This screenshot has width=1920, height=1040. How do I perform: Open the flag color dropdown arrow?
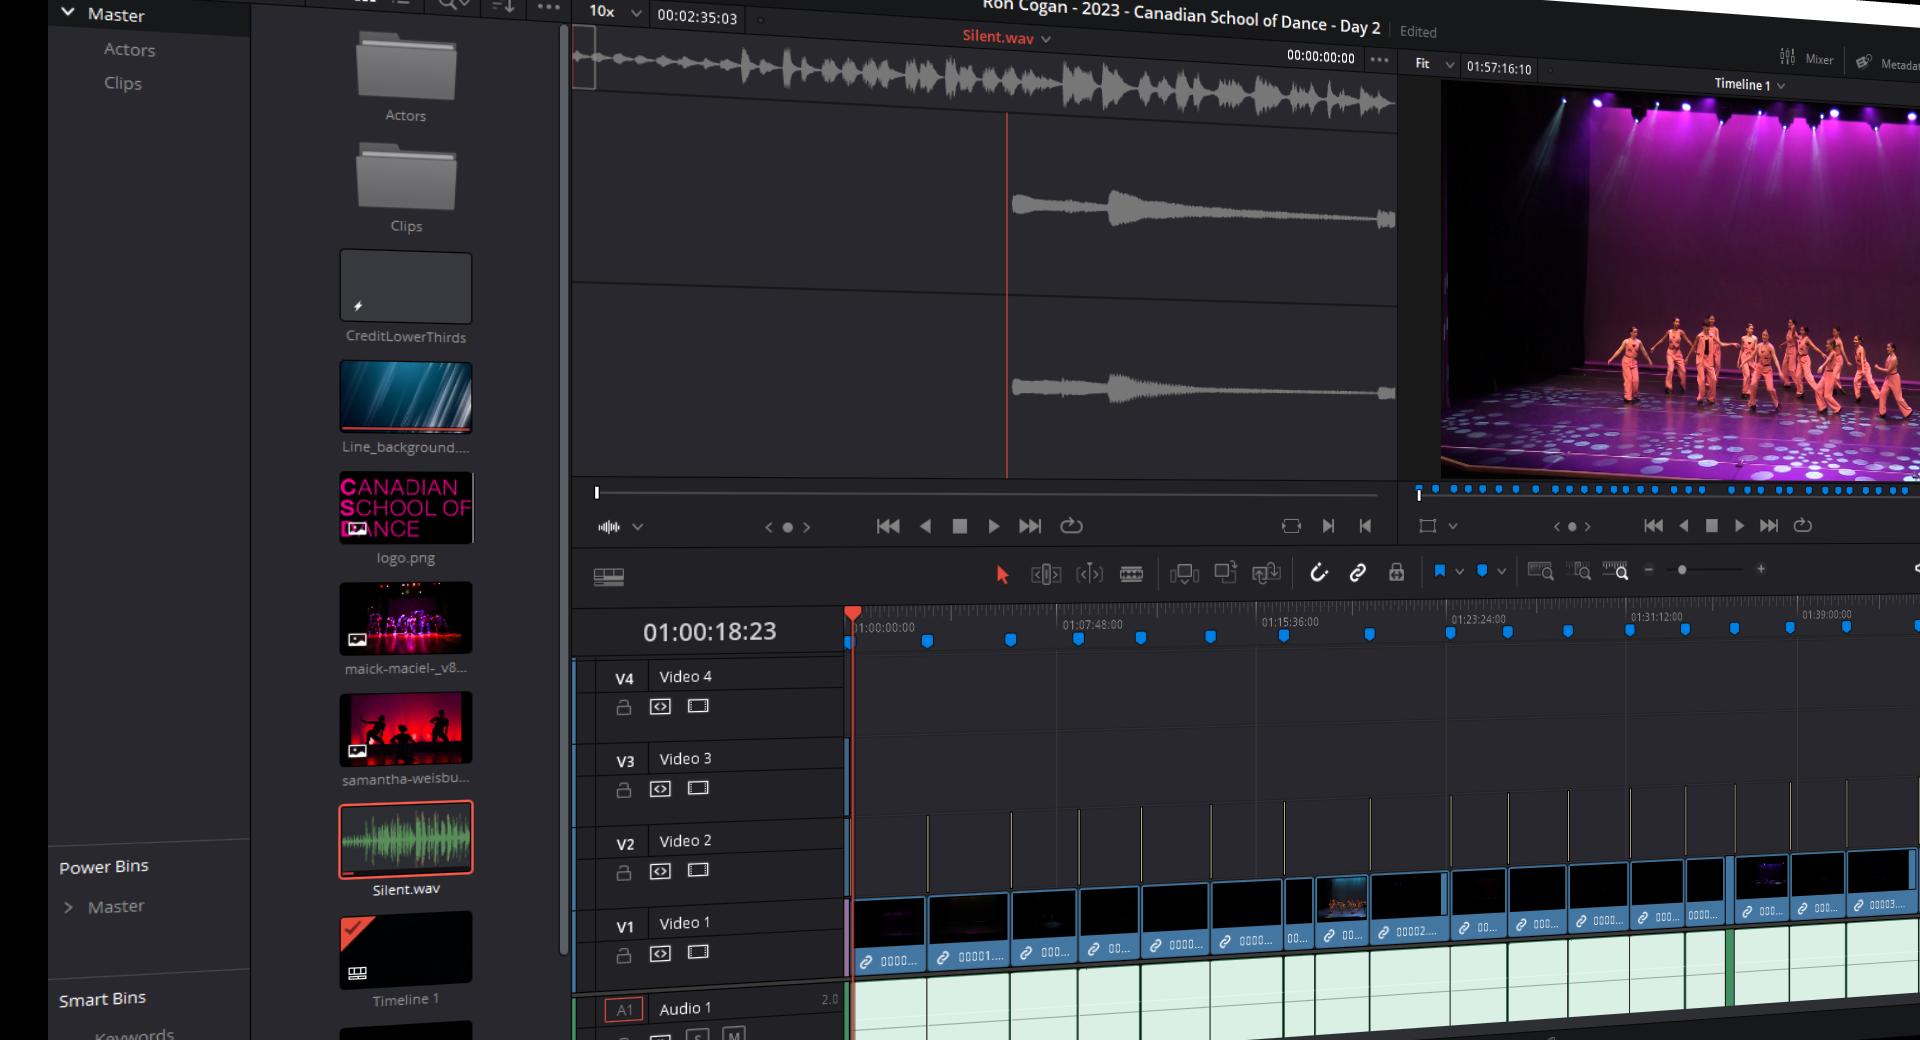[x=1459, y=571]
